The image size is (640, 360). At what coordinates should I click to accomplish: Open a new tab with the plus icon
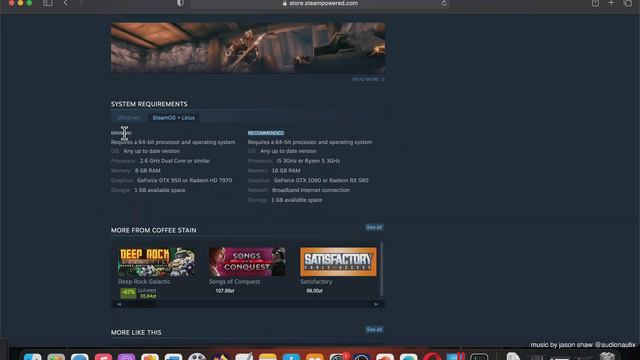pos(611,3)
